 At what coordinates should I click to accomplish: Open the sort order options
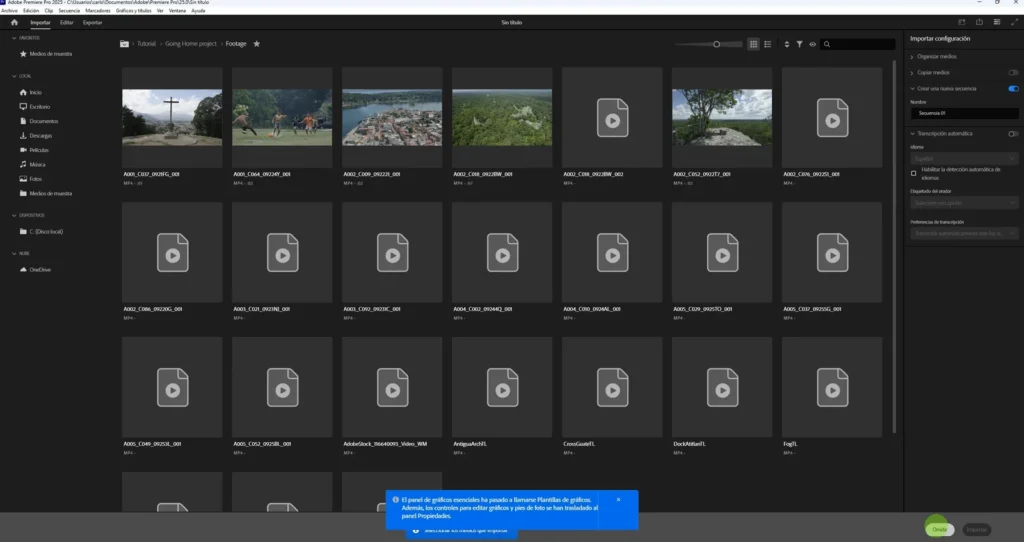coord(786,44)
